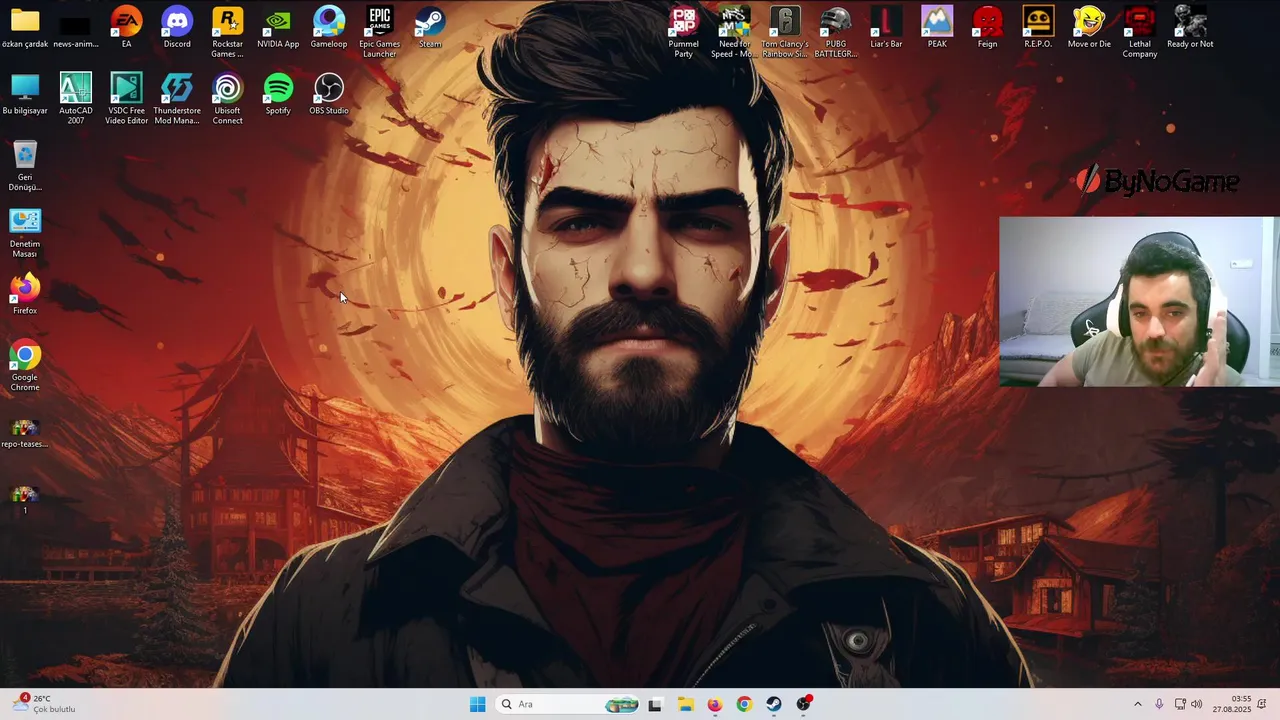The width and height of the screenshot is (1280, 720).
Task: Open Task View on the taskbar
Action: point(655,704)
